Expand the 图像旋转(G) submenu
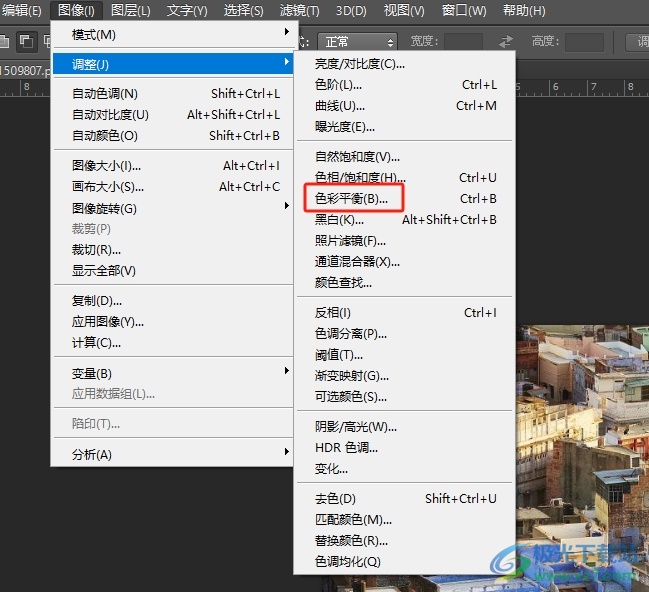Screen dimensions: 649x592 pyautogui.click(x=173, y=208)
